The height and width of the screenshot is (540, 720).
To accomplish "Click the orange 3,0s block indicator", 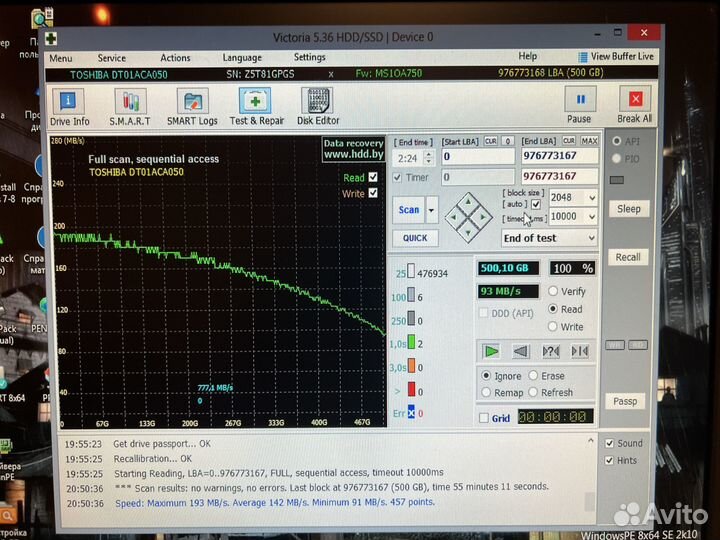I will 411,366.
